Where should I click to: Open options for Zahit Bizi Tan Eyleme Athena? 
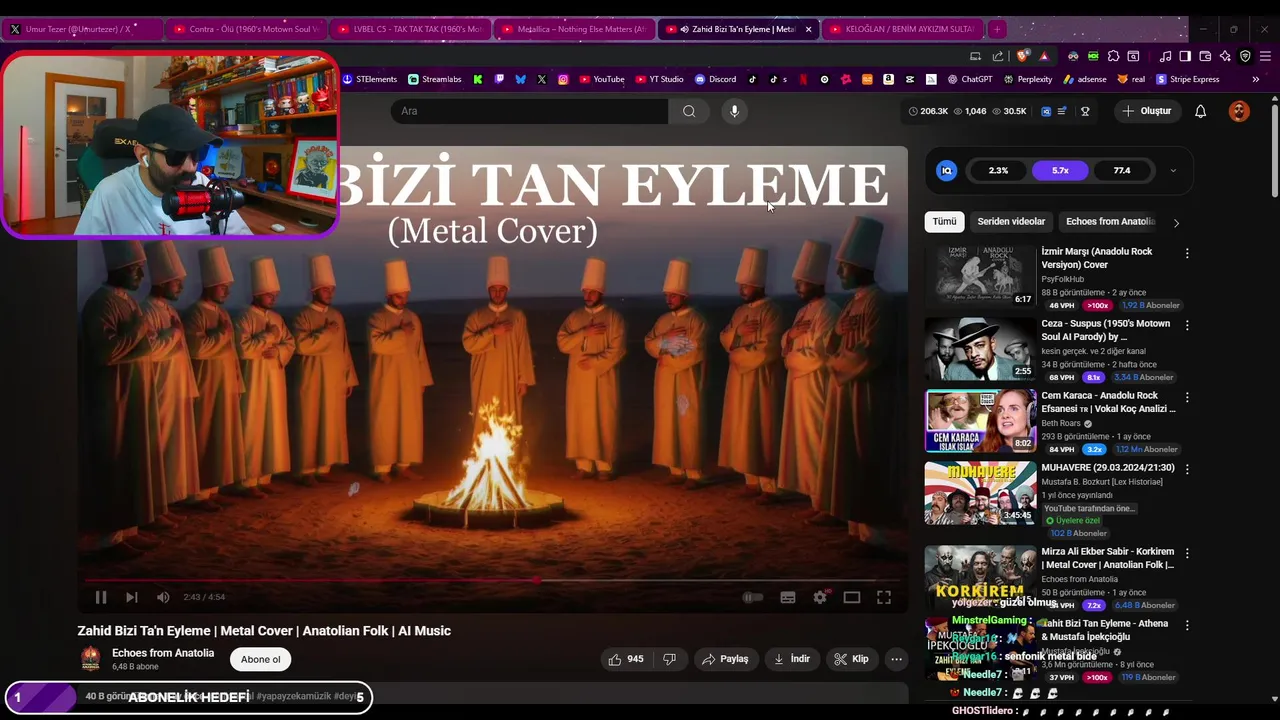click(x=1187, y=625)
